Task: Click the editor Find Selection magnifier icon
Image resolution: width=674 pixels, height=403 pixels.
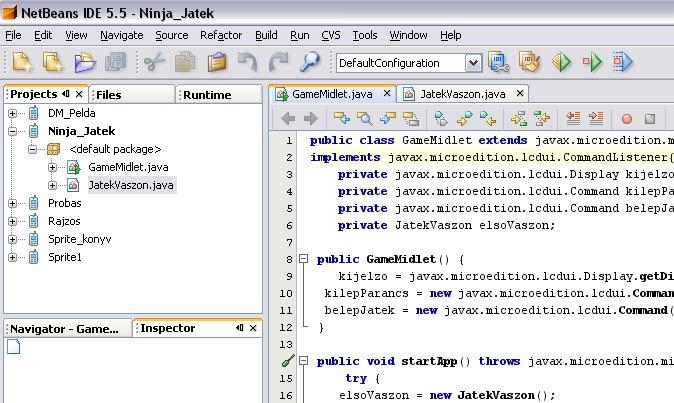Action: point(365,119)
